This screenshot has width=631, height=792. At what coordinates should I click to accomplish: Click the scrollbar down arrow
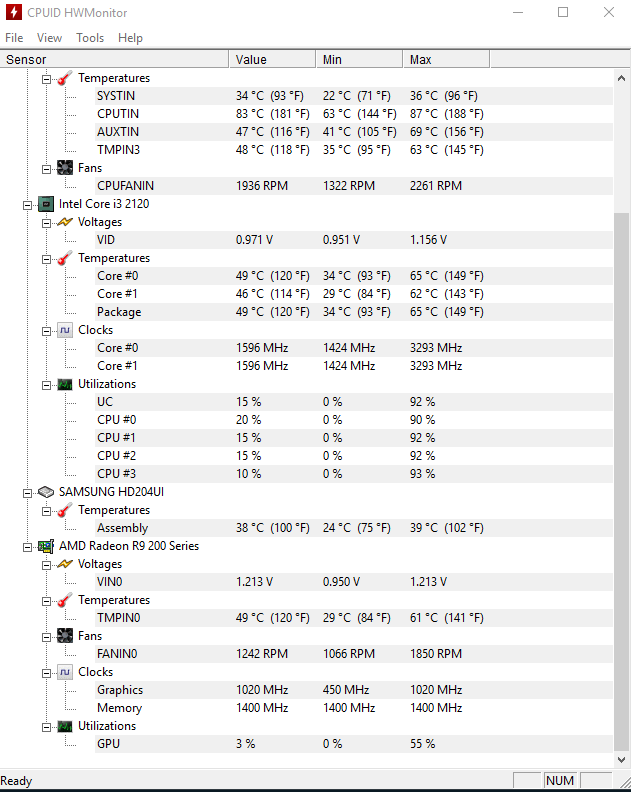pos(622,759)
